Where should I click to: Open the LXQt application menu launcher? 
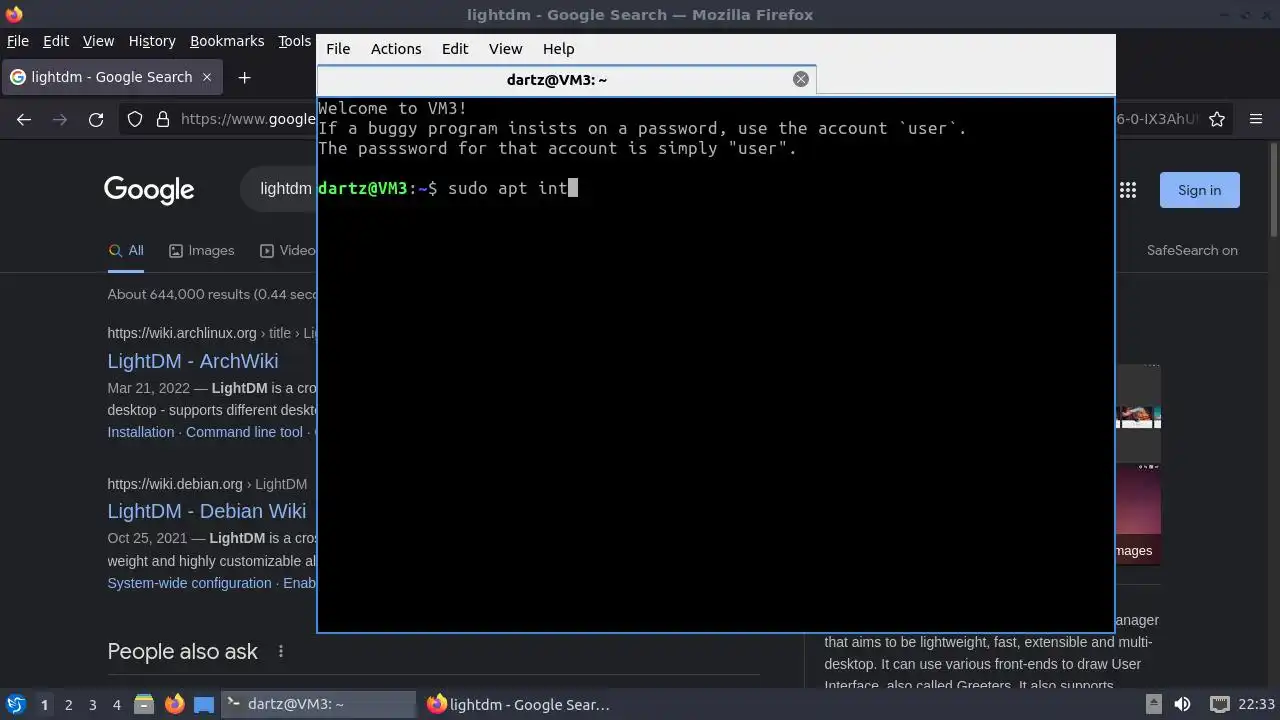pos(15,704)
